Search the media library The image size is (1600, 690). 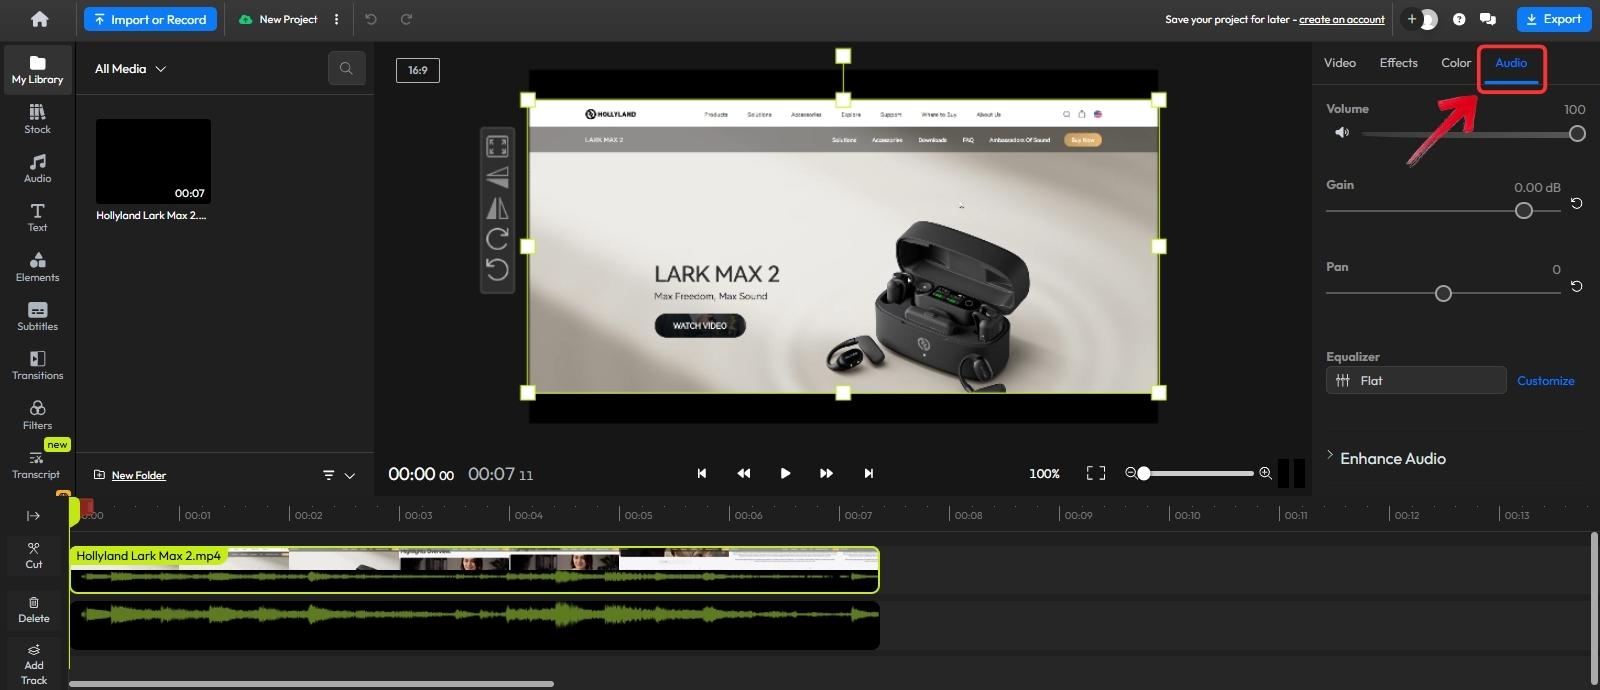click(x=346, y=68)
